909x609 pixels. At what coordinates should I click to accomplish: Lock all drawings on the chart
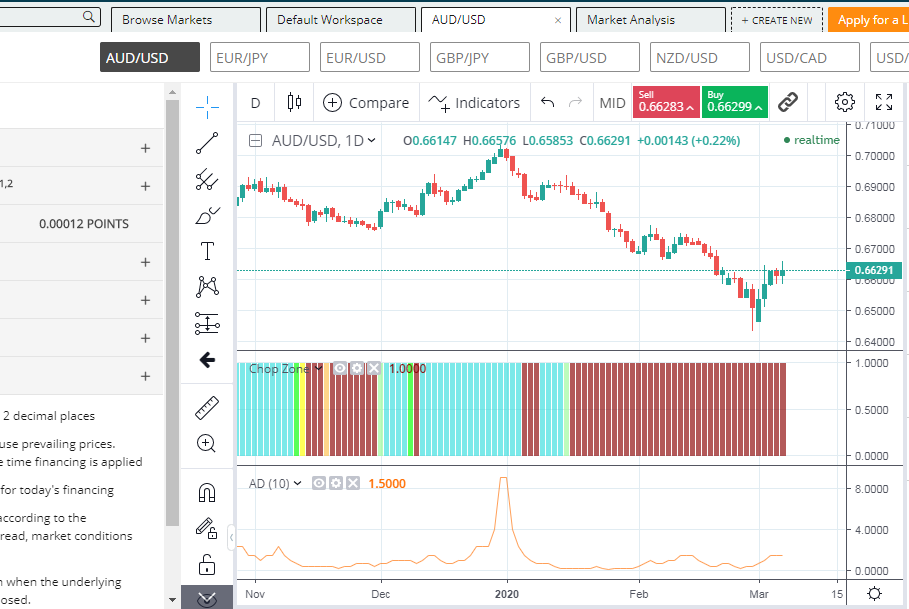207,565
